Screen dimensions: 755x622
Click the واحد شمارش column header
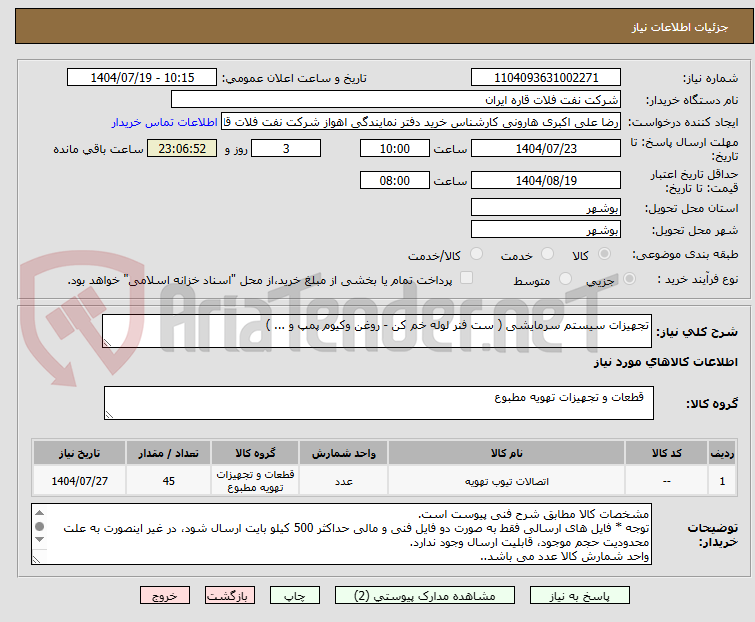[x=343, y=453]
